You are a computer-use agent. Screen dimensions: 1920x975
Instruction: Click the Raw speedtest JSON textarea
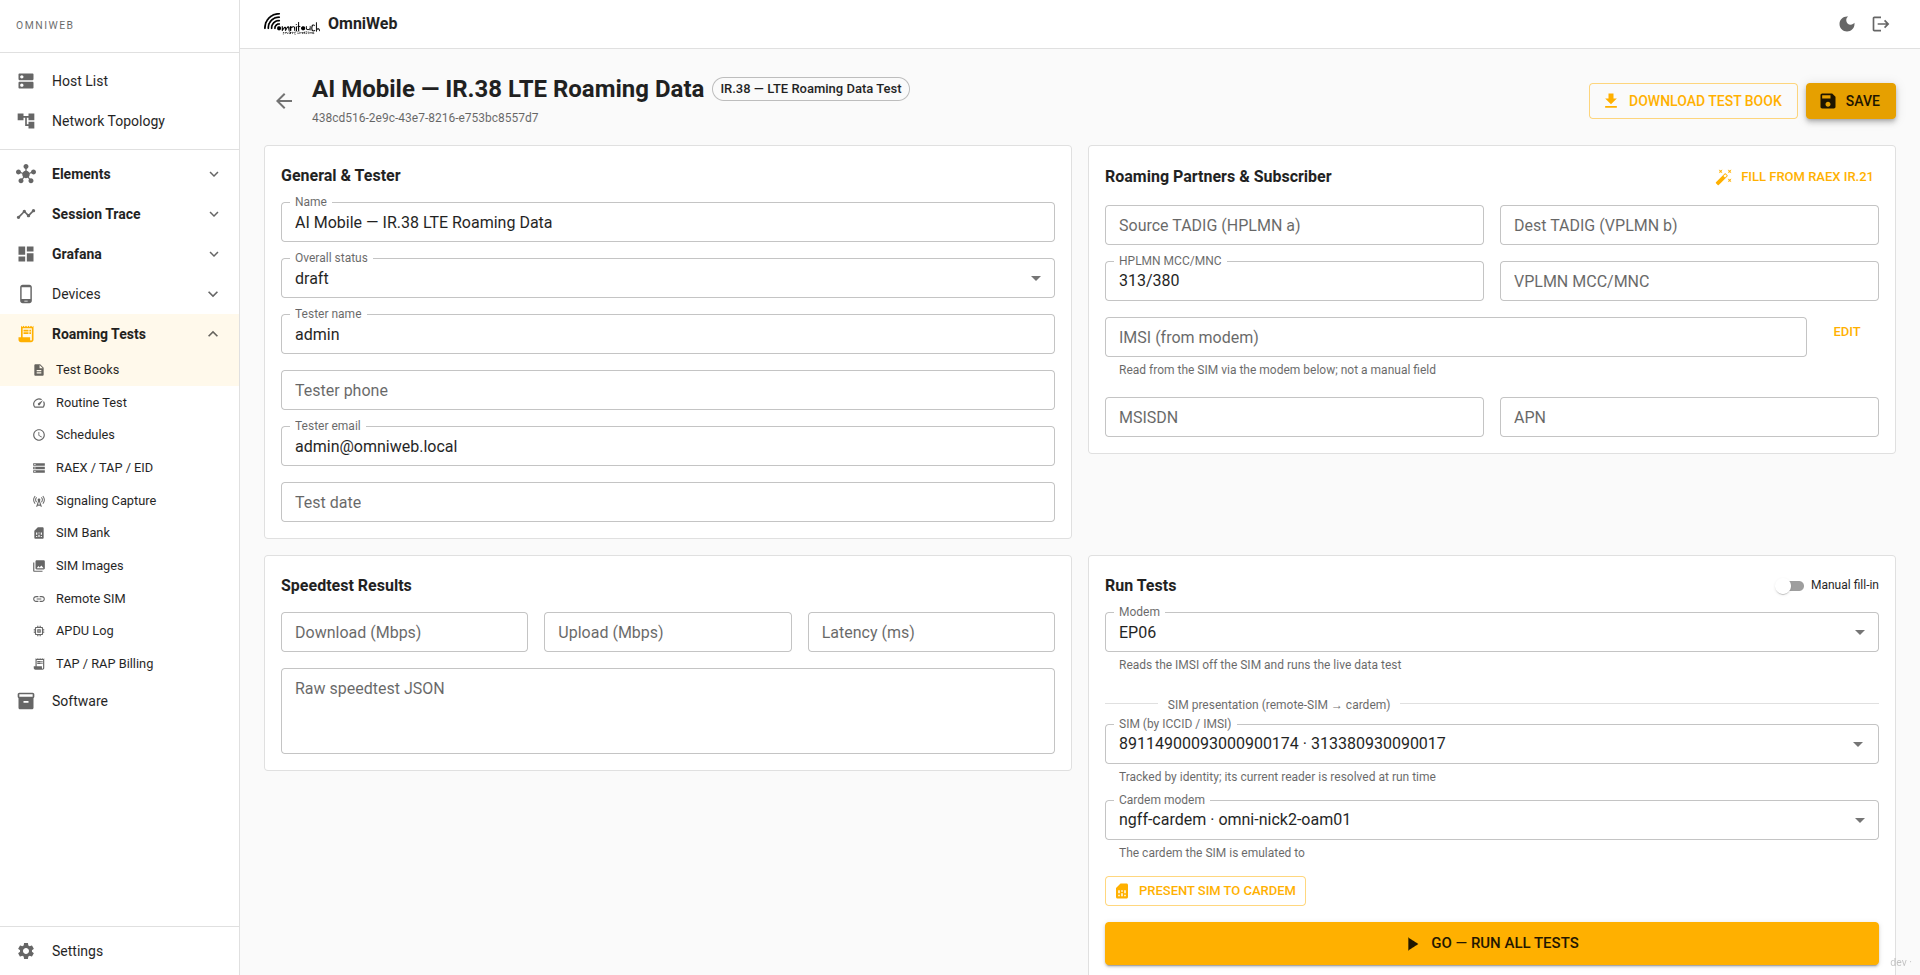tap(668, 711)
